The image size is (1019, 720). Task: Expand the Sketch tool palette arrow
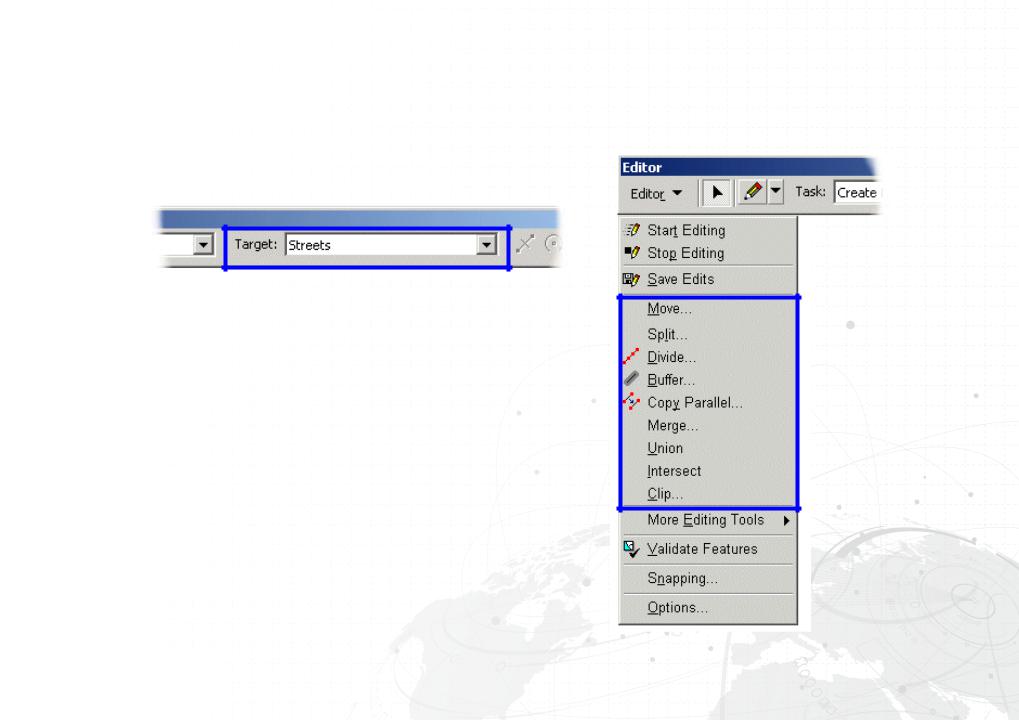click(x=775, y=192)
